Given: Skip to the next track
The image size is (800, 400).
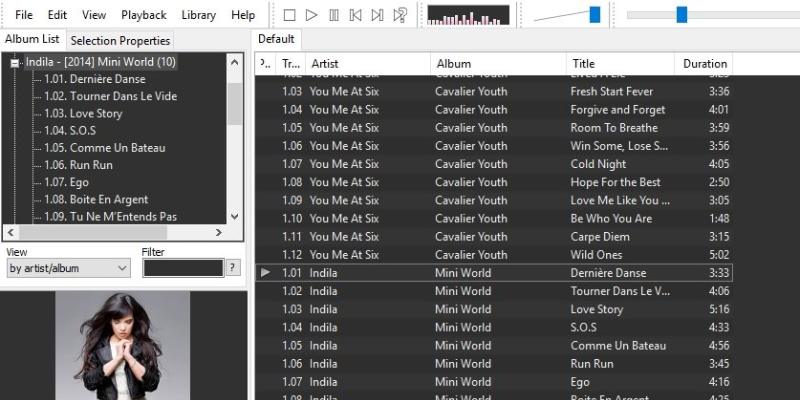Looking at the screenshot, I should tap(378, 15).
